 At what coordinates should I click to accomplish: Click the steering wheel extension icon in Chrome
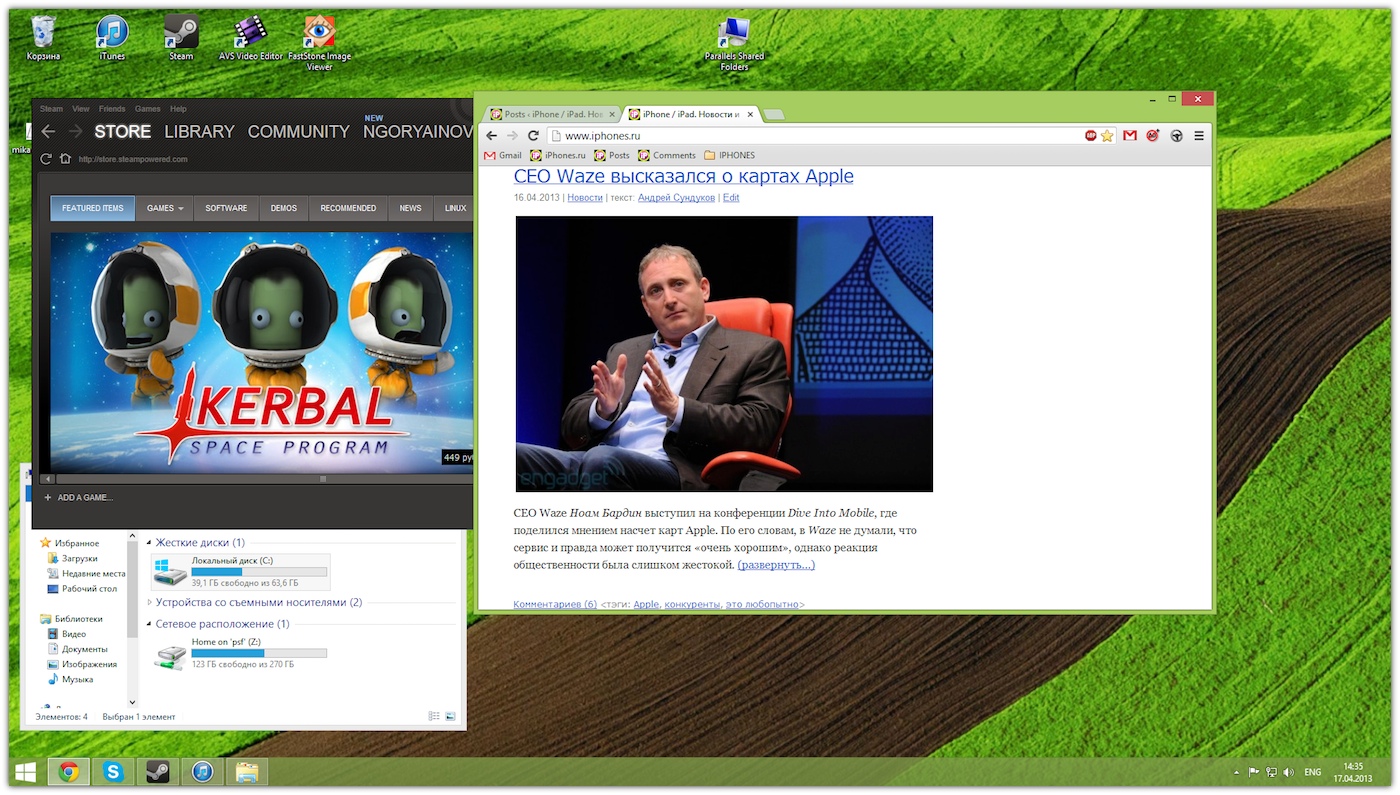click(1176, 136)
